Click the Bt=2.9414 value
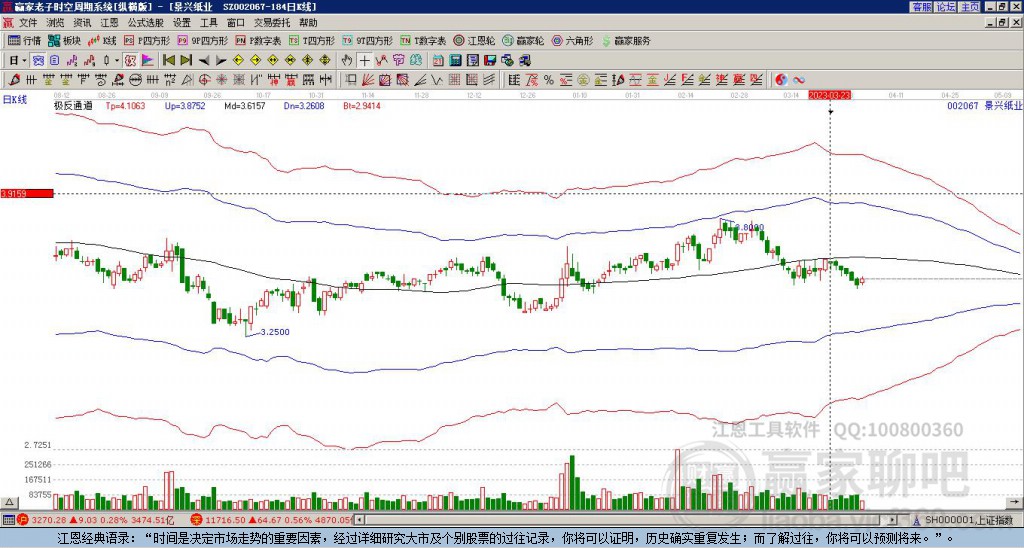This screenshot has width=1024, height=548. click(x=362, y=105)
